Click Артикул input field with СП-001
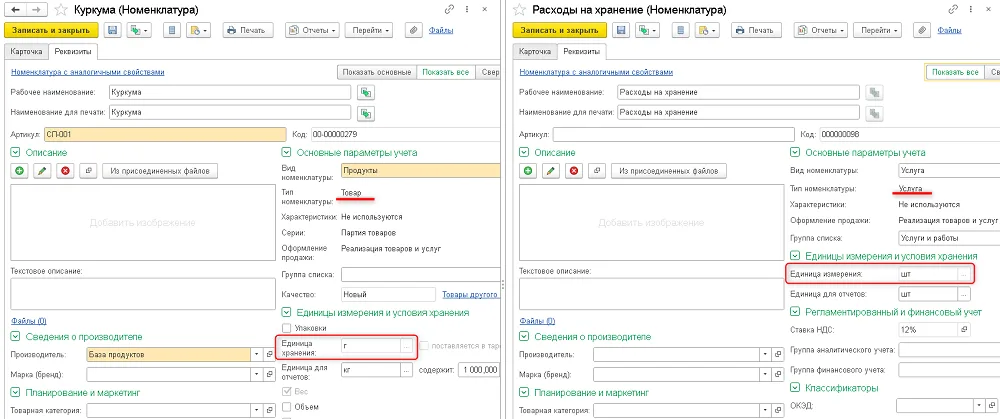Image resolution: width=1000 pixels, height=419 pixels. tap(165, 135)
